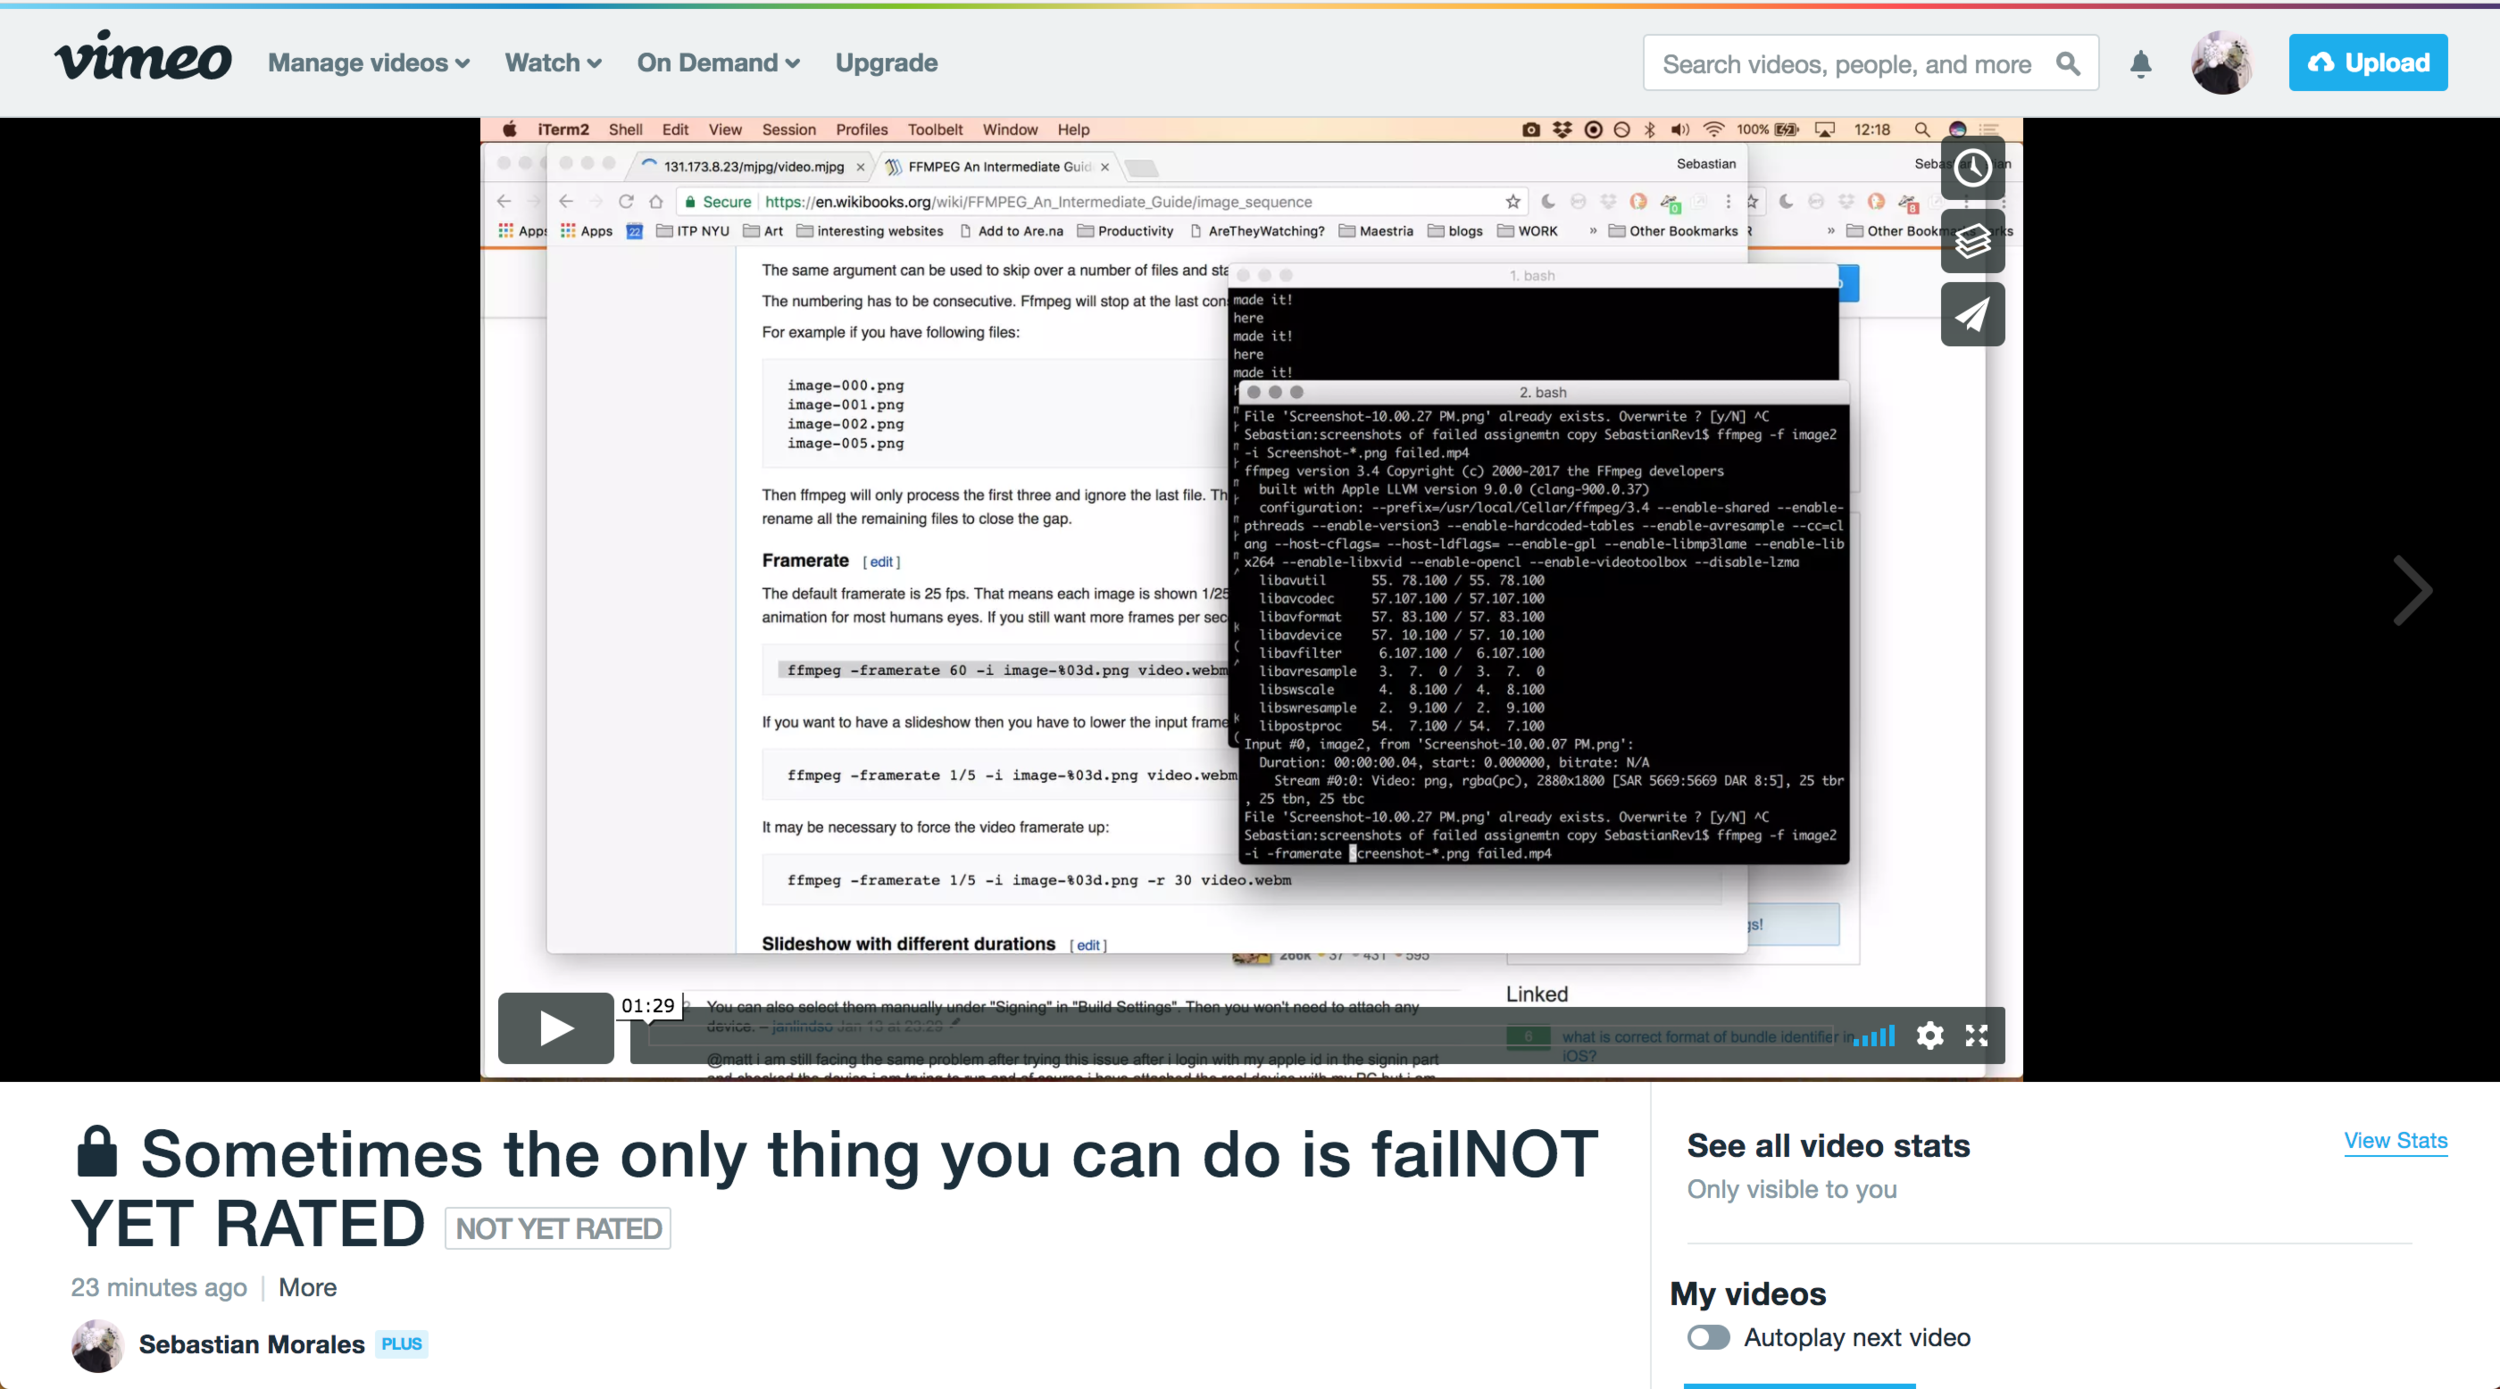Click the Upload button
Image resolution: width=2500 pixels, height=1389 pixels.
click(x=2368, y=63)
